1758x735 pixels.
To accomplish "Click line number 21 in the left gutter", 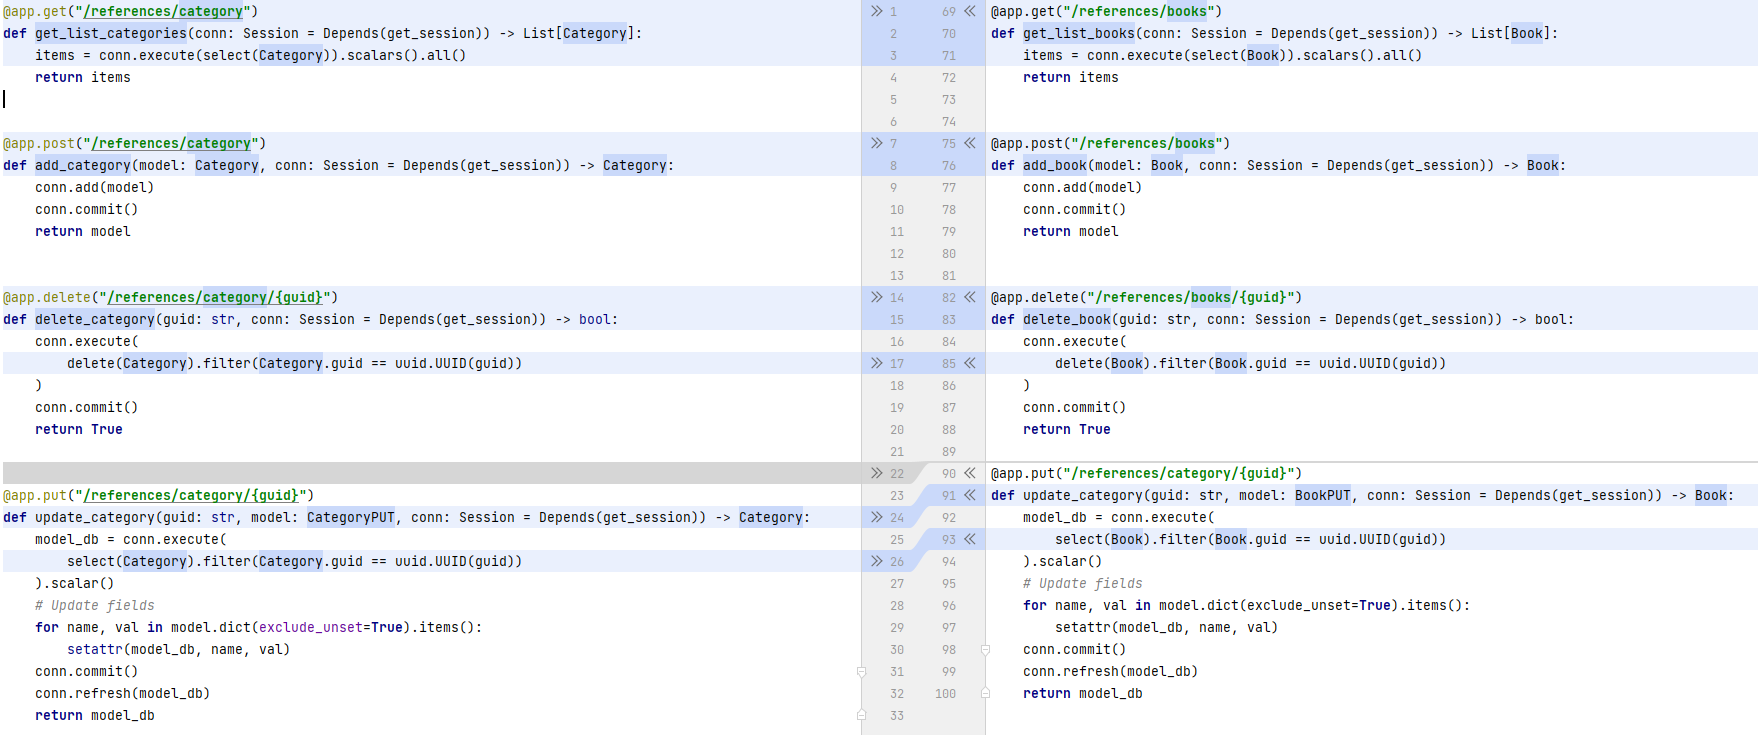I will pyautogui.click(x=897, y=451).
